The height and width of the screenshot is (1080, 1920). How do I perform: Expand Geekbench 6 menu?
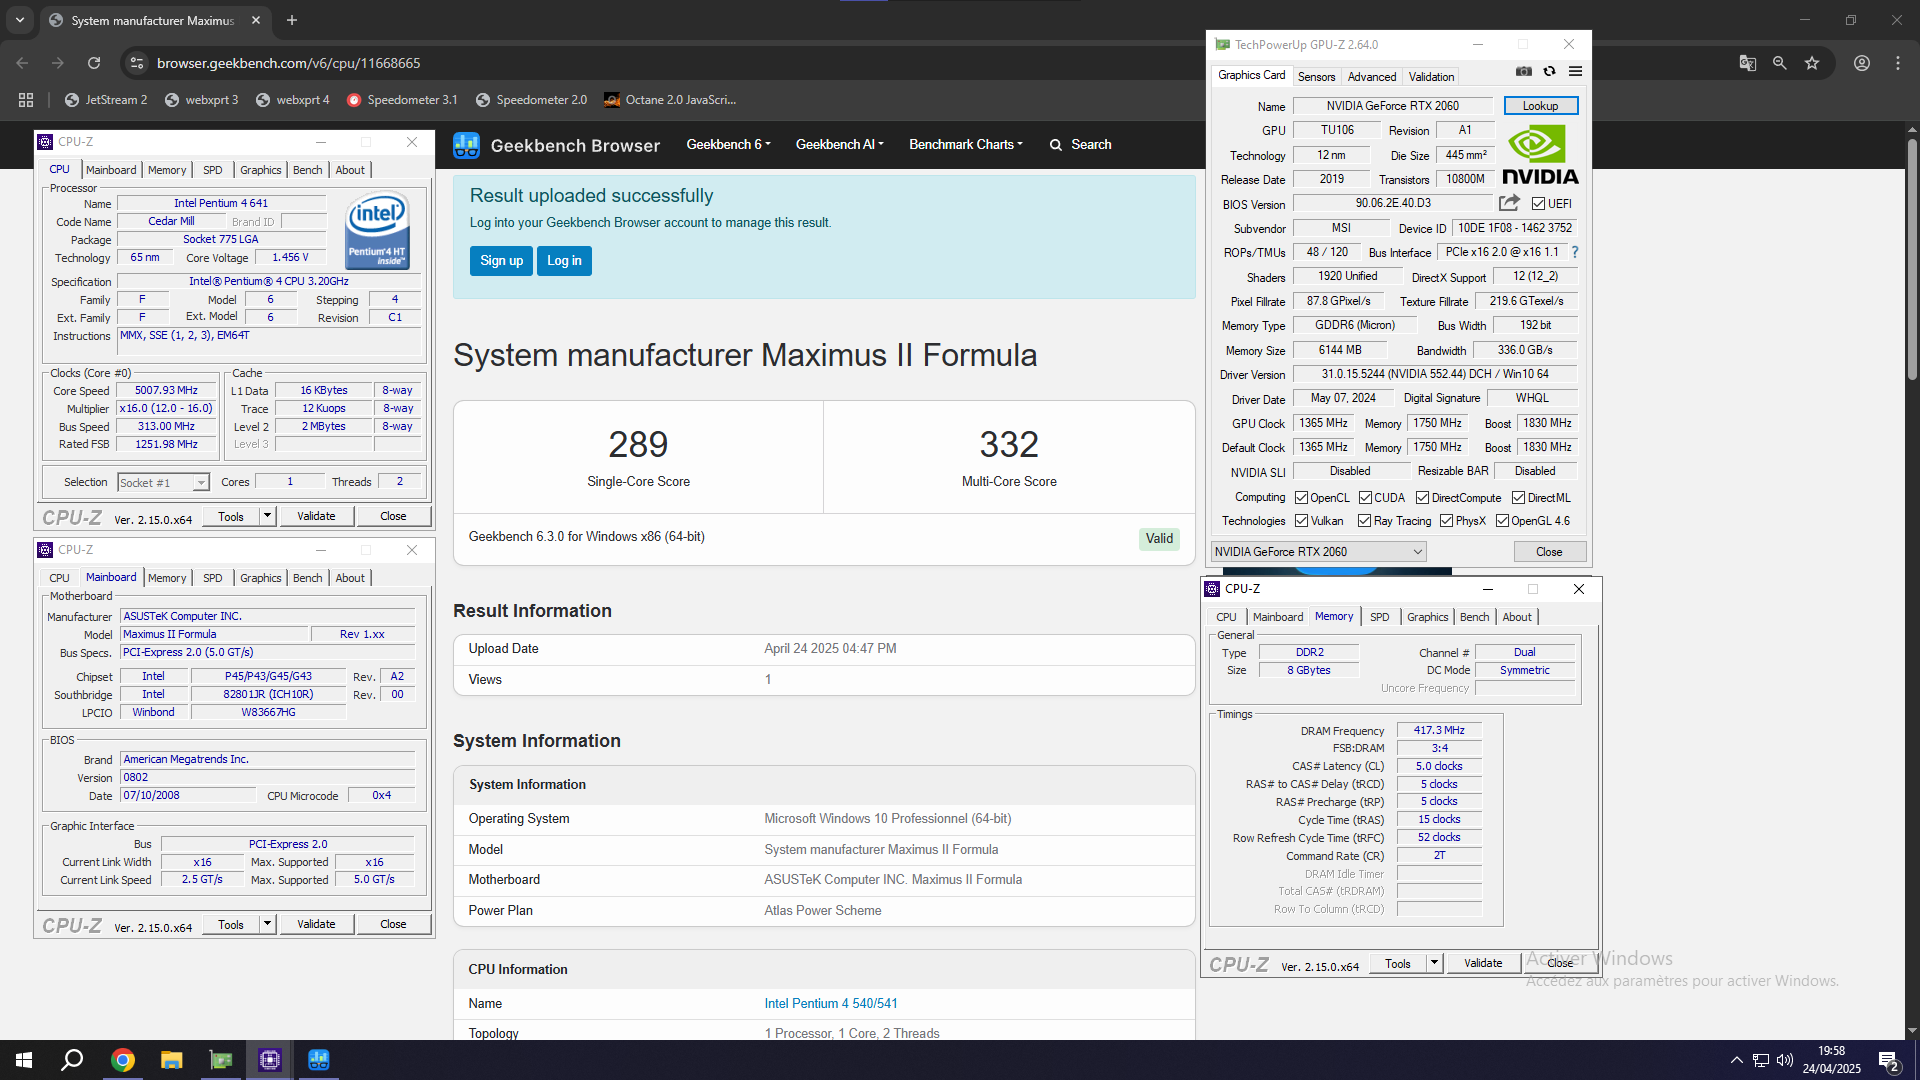pos(728,145)
